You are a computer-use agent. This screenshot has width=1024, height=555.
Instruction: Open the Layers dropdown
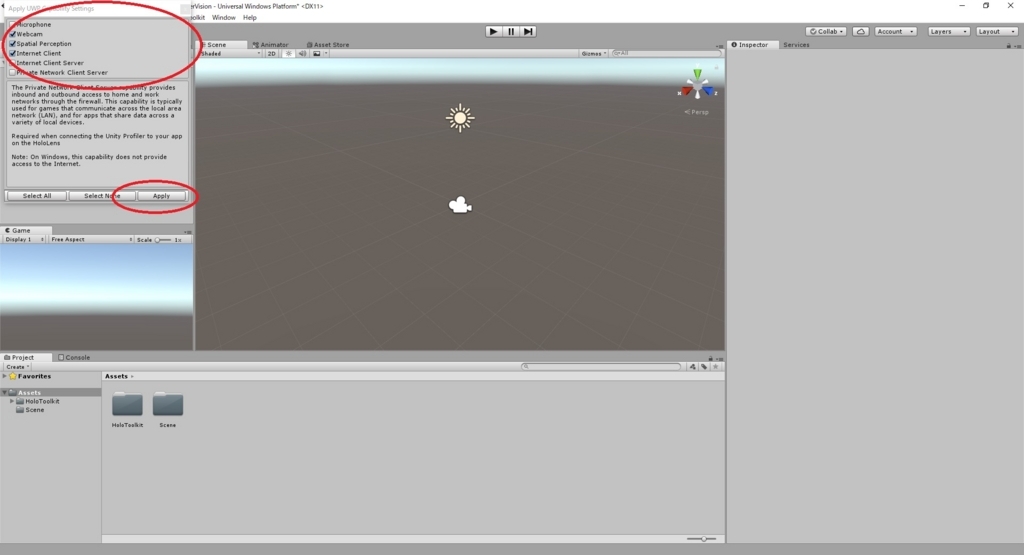coord(948,31)
